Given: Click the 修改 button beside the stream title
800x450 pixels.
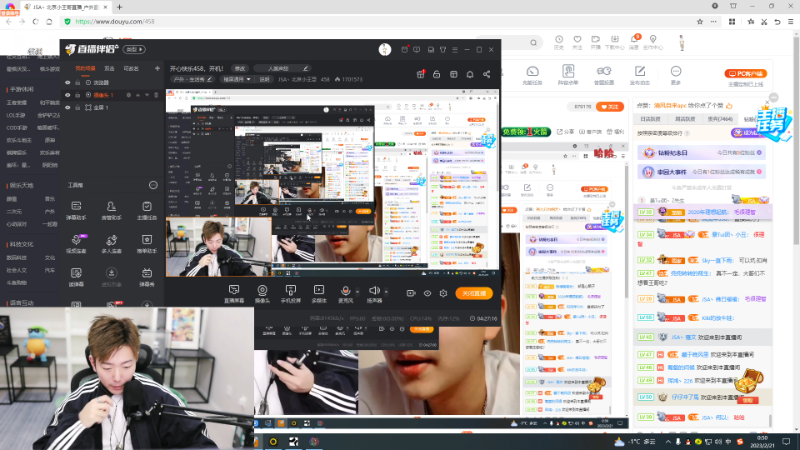Looking at the screenshot, I should pos(240,68).
